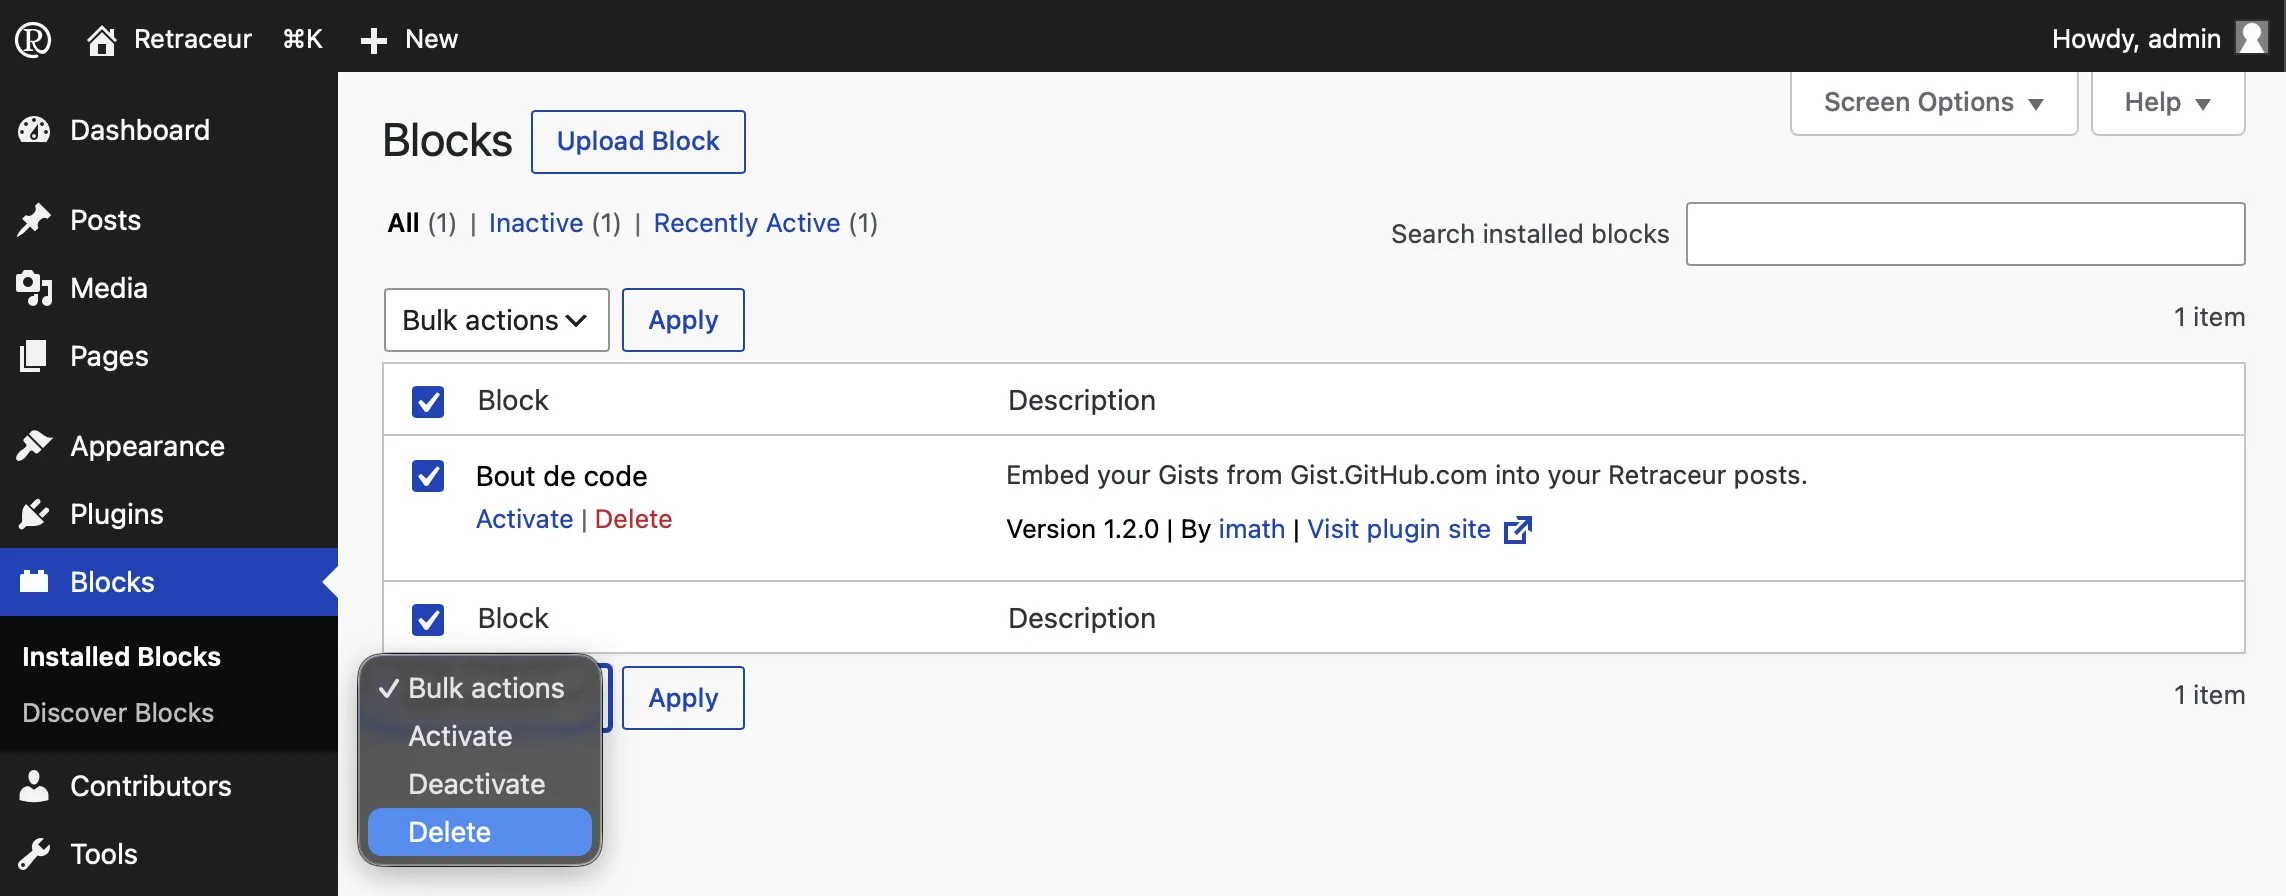Open Retraceur site name link
Screen dimensions: 2286x896
(193, 39)
